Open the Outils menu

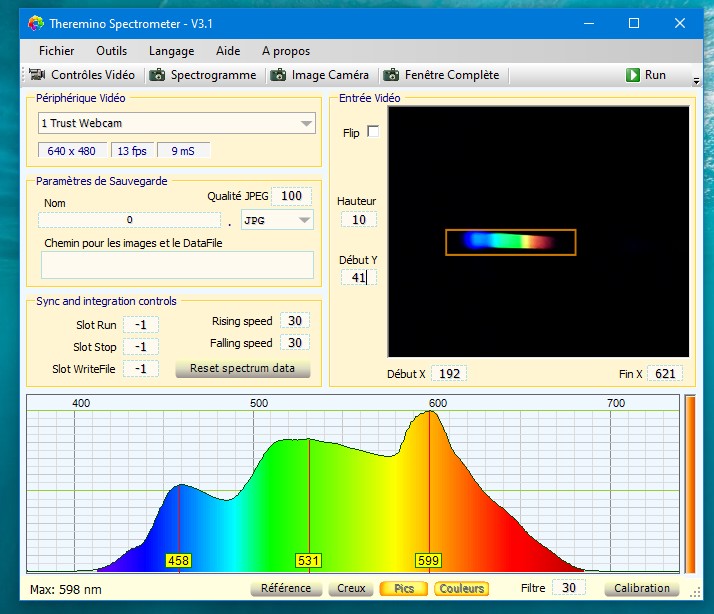(112, 51)
